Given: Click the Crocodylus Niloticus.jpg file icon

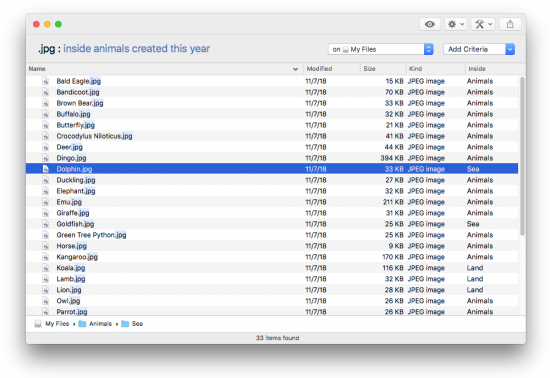Looking at the screenshot, I should [46, 136].
